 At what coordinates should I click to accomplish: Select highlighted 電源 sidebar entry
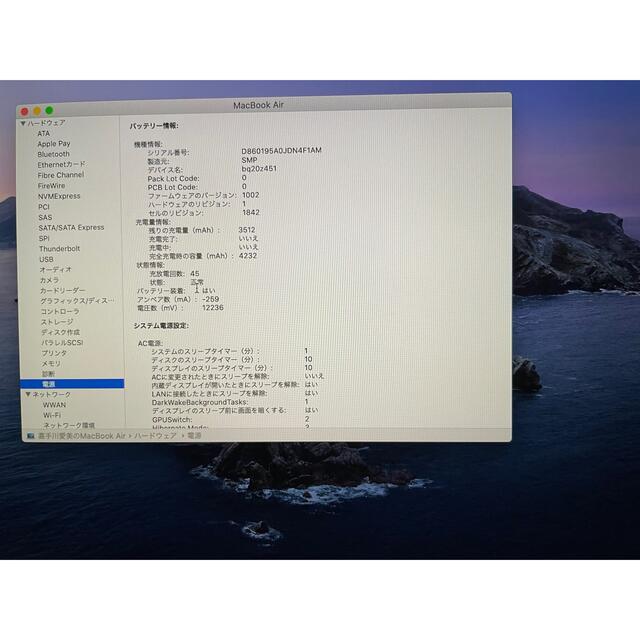[72, 384]
